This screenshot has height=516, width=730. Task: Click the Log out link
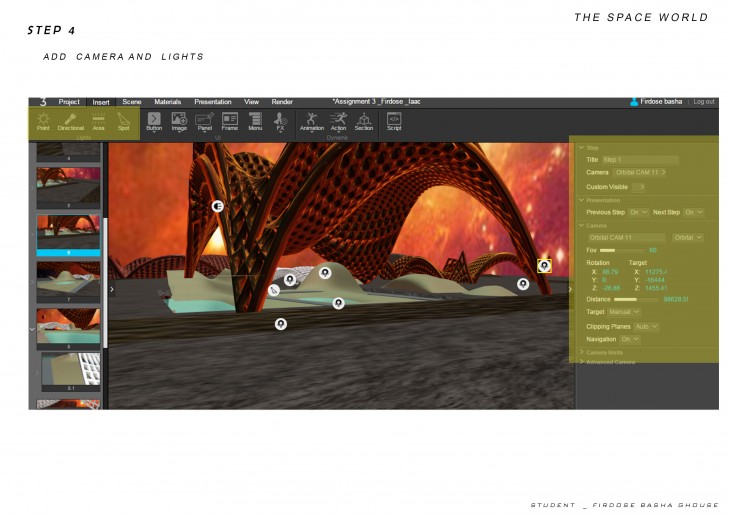pyautogui.click(x=704, y=102)
